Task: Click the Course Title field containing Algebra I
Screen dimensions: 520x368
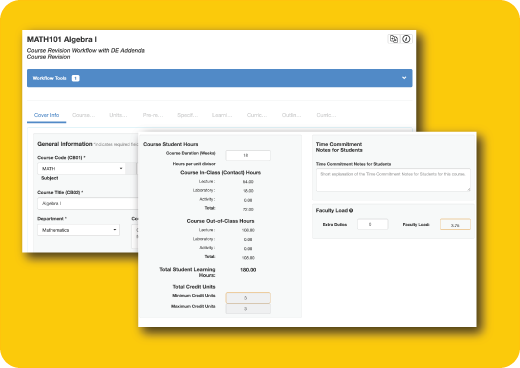Action: 88,203
